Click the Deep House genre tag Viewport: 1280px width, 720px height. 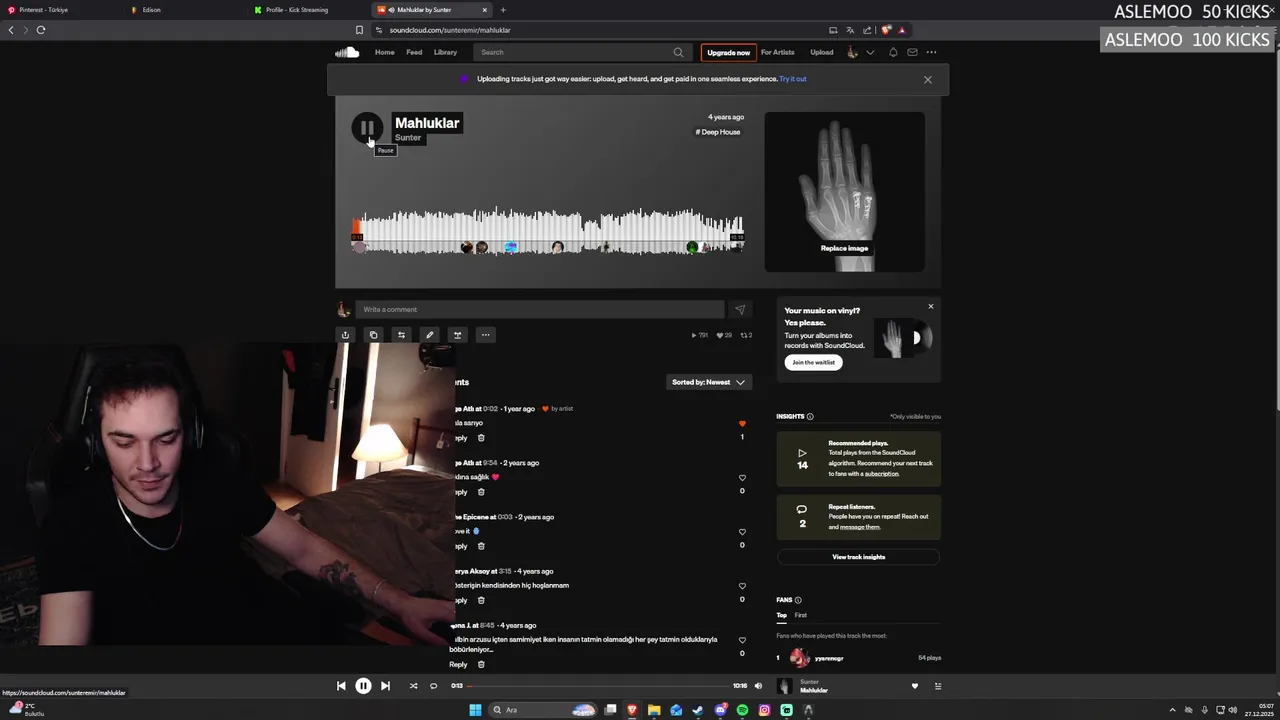tap(718, 132)
